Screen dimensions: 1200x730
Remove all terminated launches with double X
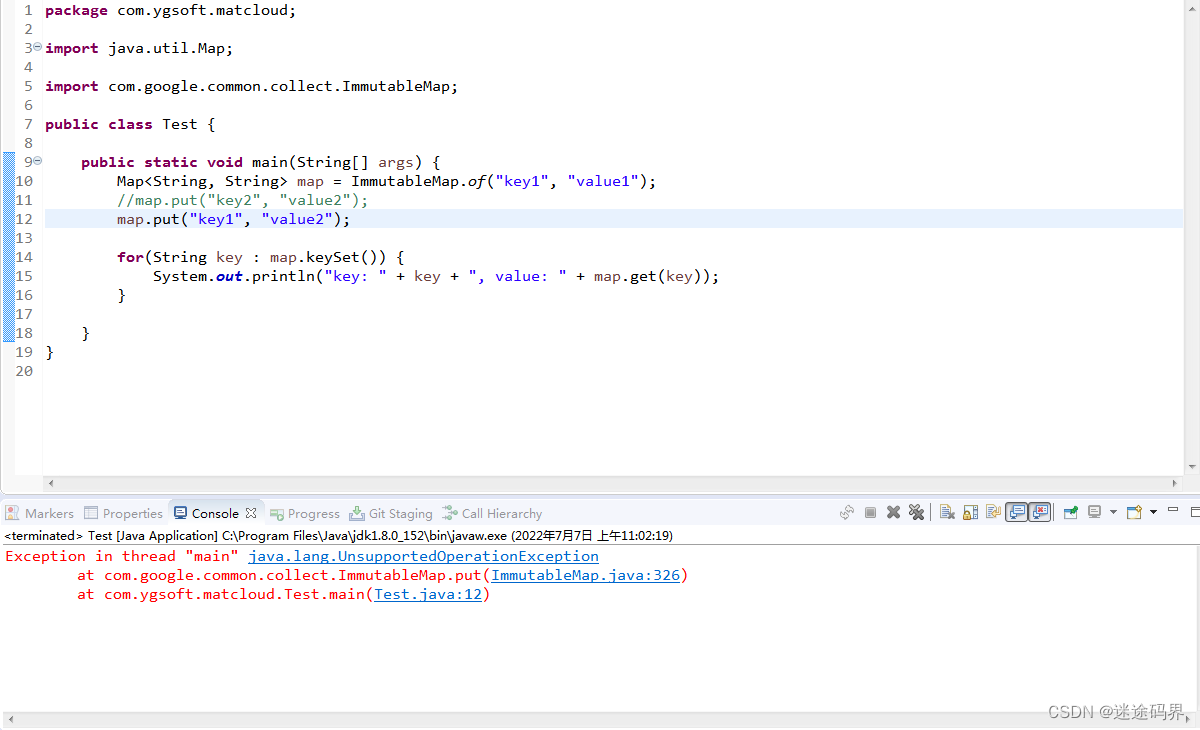click(x=916, y=512)
